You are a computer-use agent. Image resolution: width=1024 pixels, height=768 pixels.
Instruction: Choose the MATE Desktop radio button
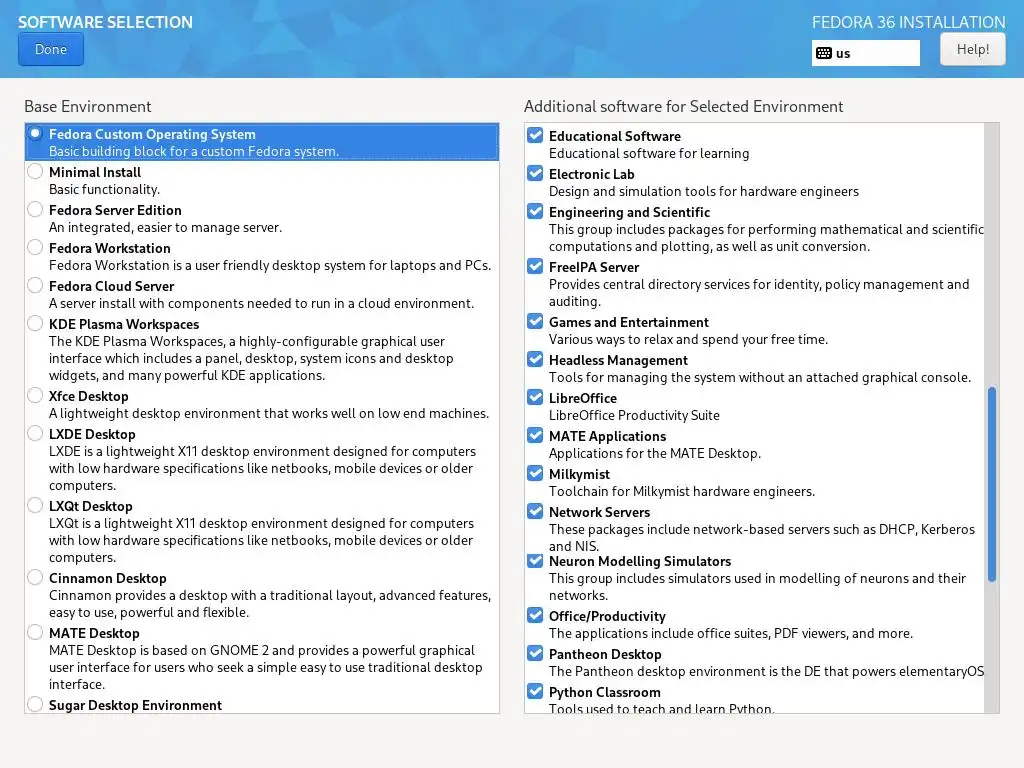35,632
